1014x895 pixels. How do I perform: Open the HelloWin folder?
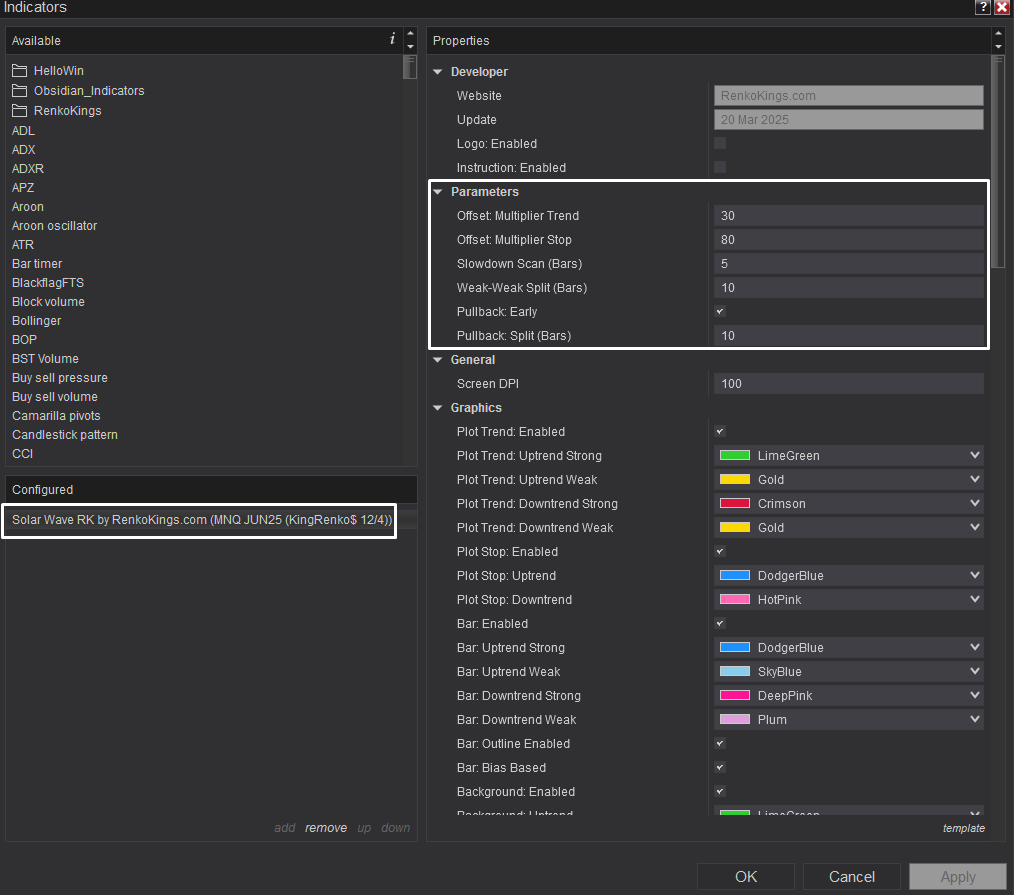tap(49, 70)
